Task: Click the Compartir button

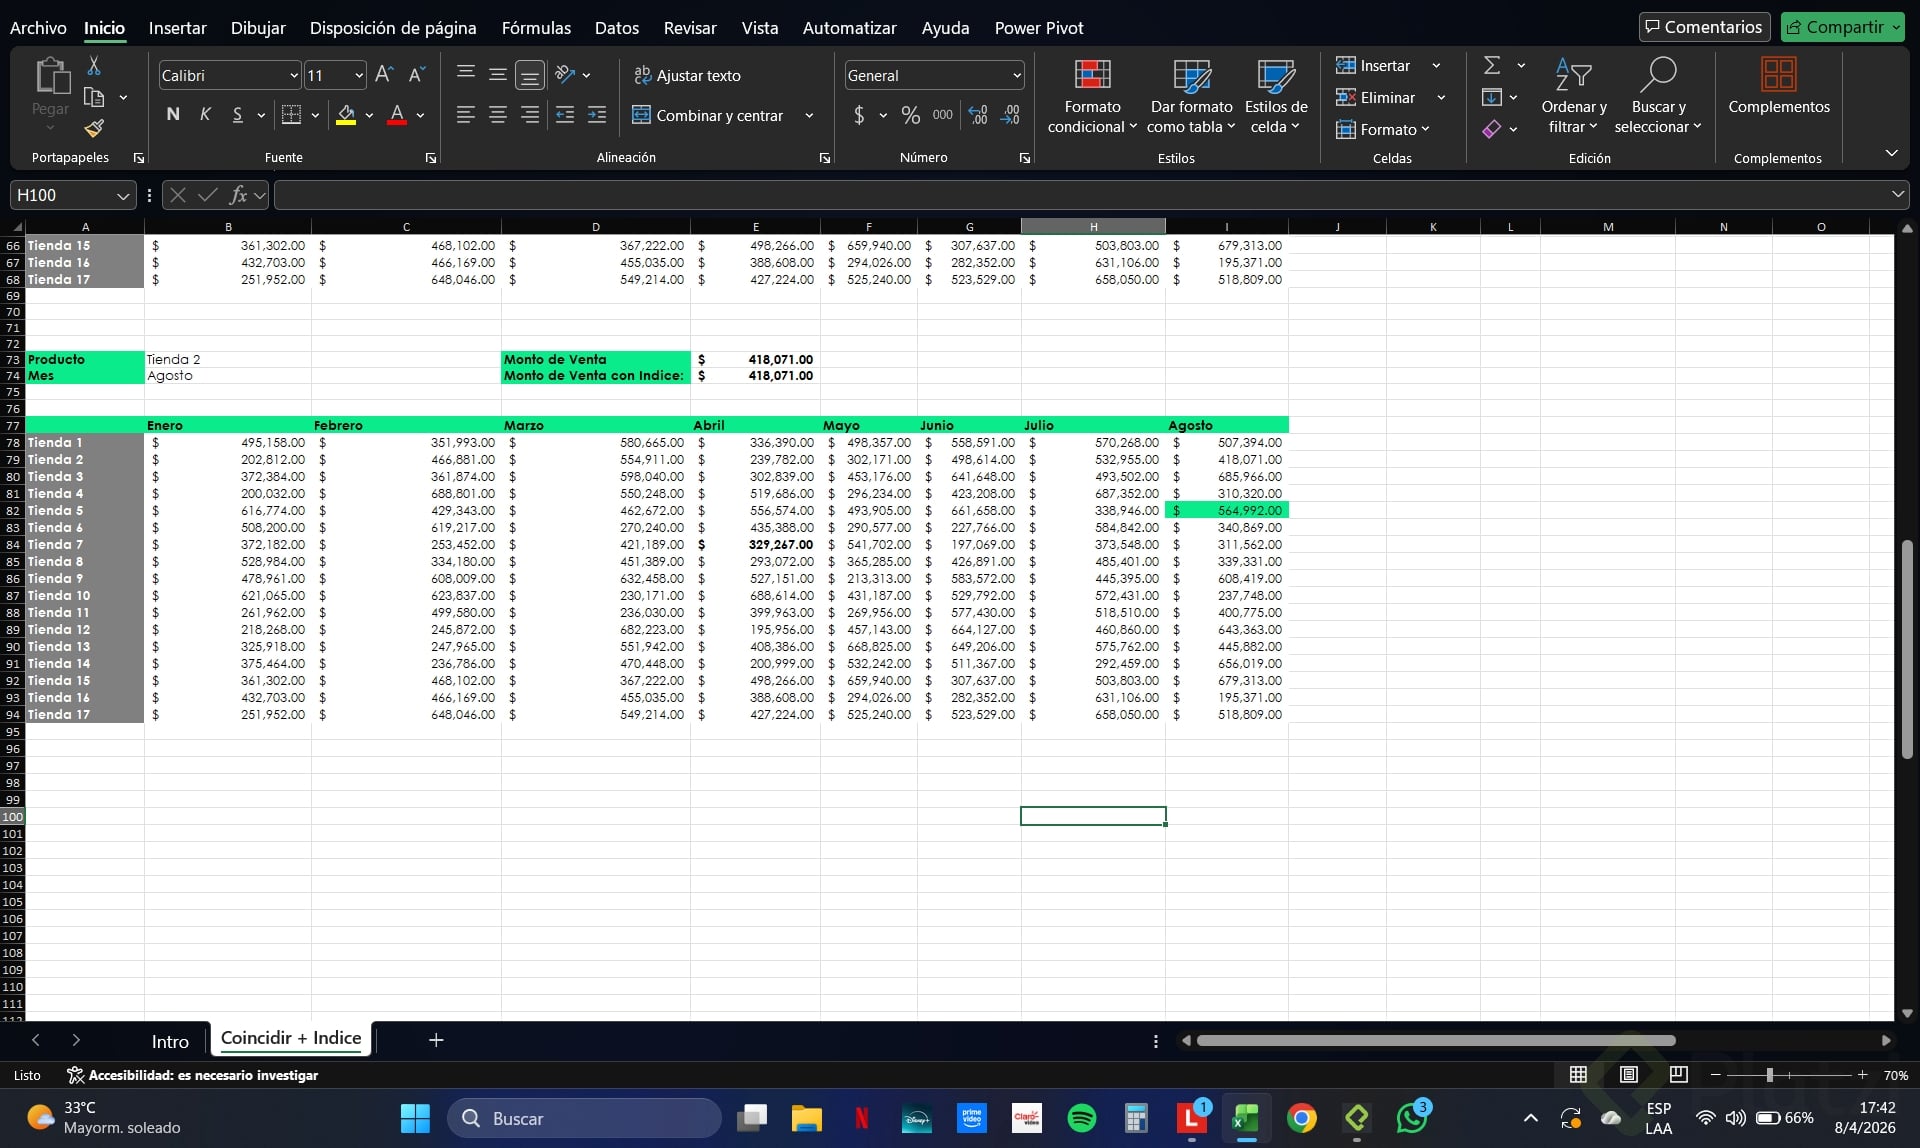Action: coord(1843,27)
